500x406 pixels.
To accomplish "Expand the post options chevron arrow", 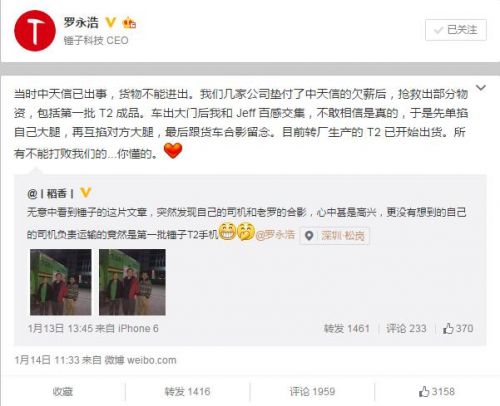I will [481, 88].
